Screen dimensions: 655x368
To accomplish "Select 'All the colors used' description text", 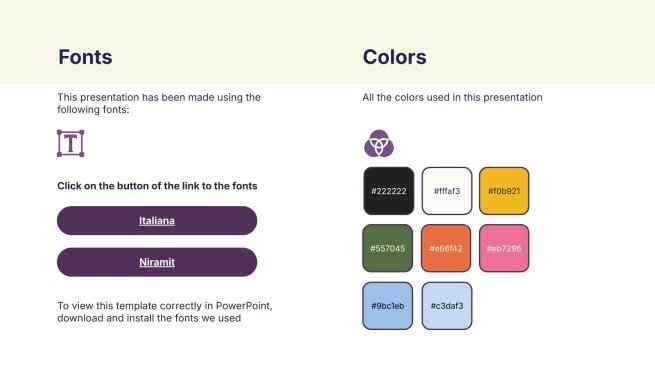I will [x=452, y=97].
